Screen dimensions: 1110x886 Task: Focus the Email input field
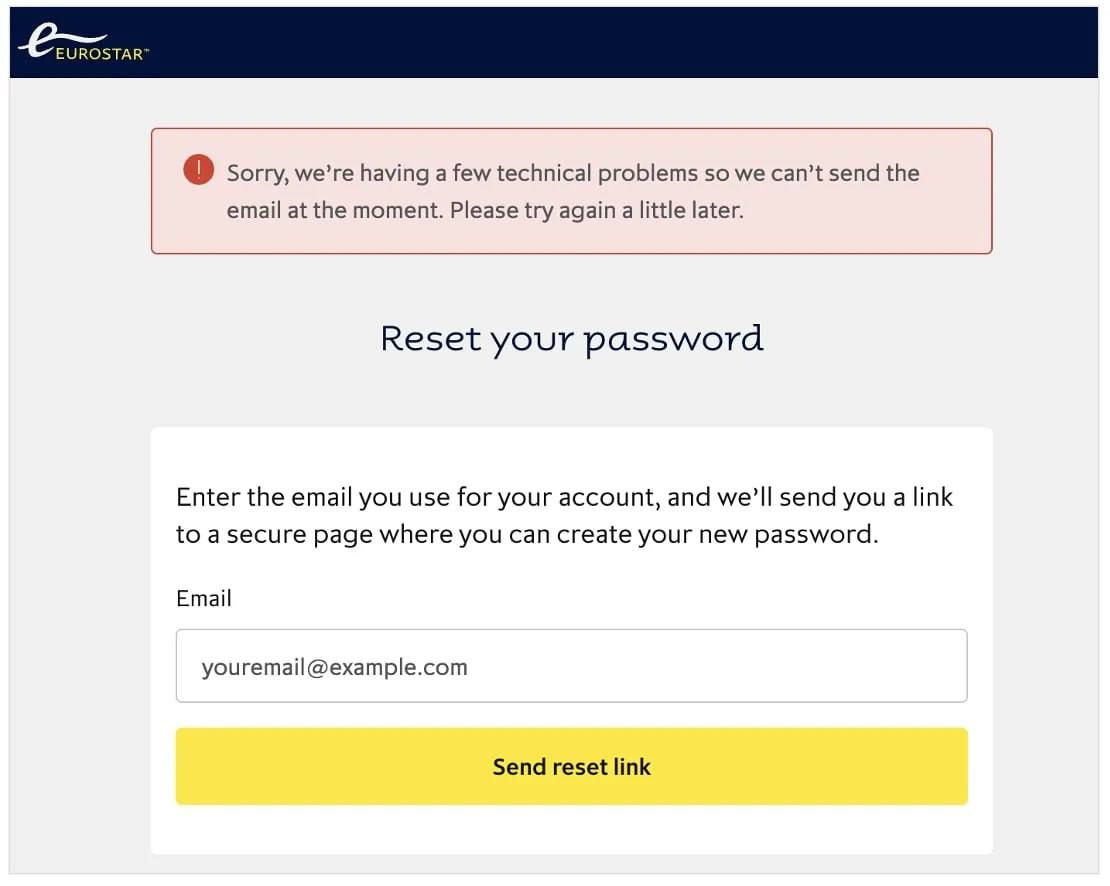pos(571,666)
